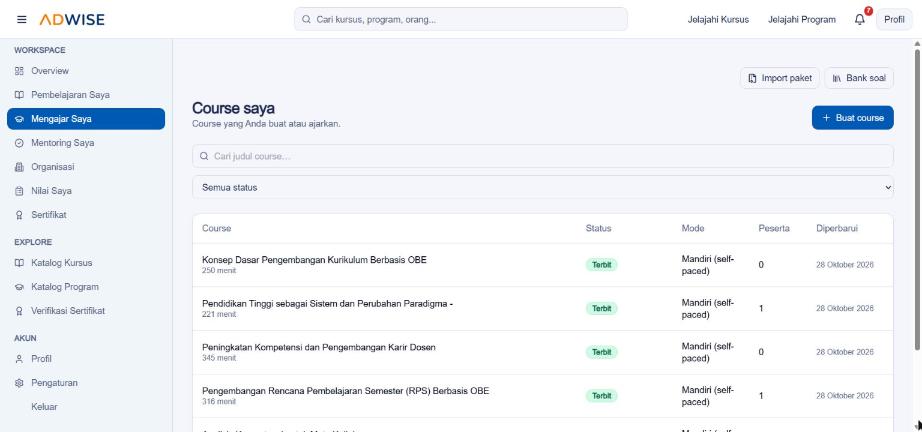Open Konsep Dasar Pengembangan Kurikulum Berbasis OBE
The image size is (922, 432).
point(315,260)
